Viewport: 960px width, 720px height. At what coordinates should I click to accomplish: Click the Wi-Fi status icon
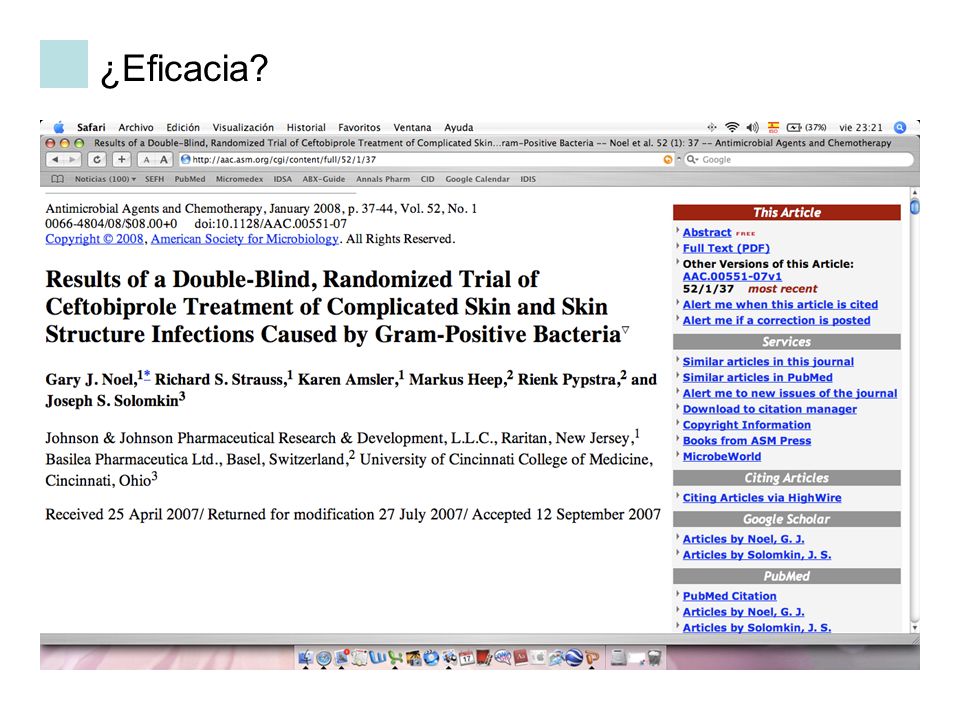(x=732, y=127)
